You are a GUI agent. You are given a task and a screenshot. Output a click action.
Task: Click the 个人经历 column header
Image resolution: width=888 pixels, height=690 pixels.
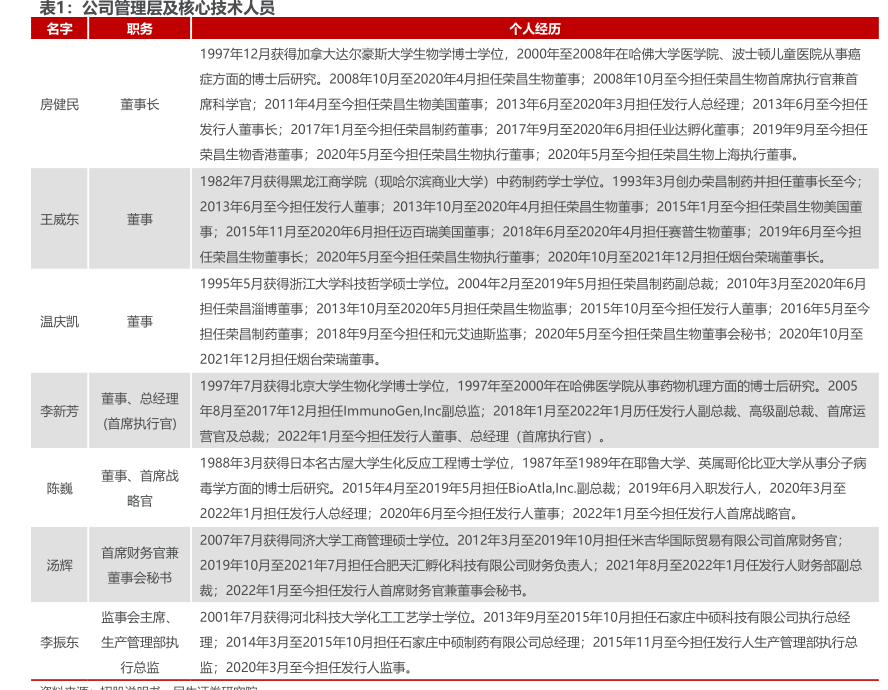(x=535, y=29)
